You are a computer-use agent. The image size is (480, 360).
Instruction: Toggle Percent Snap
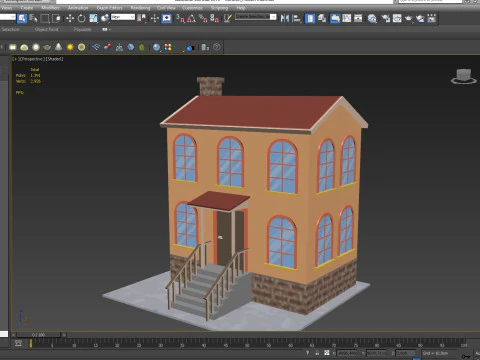[x=203, y=18]
